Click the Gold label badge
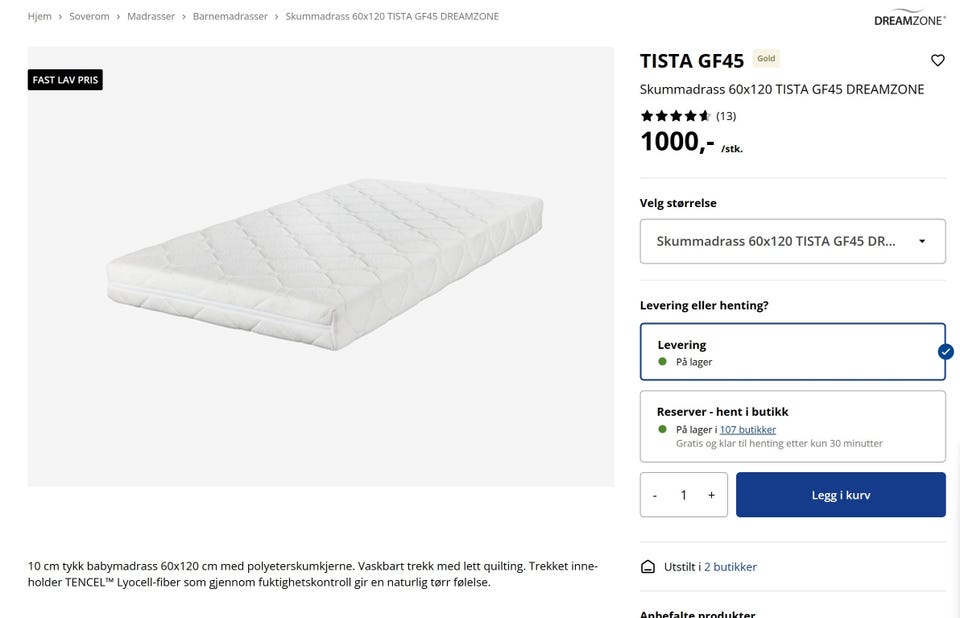Image resolution: width=960 pixels, height=618 pixels. 766,59
